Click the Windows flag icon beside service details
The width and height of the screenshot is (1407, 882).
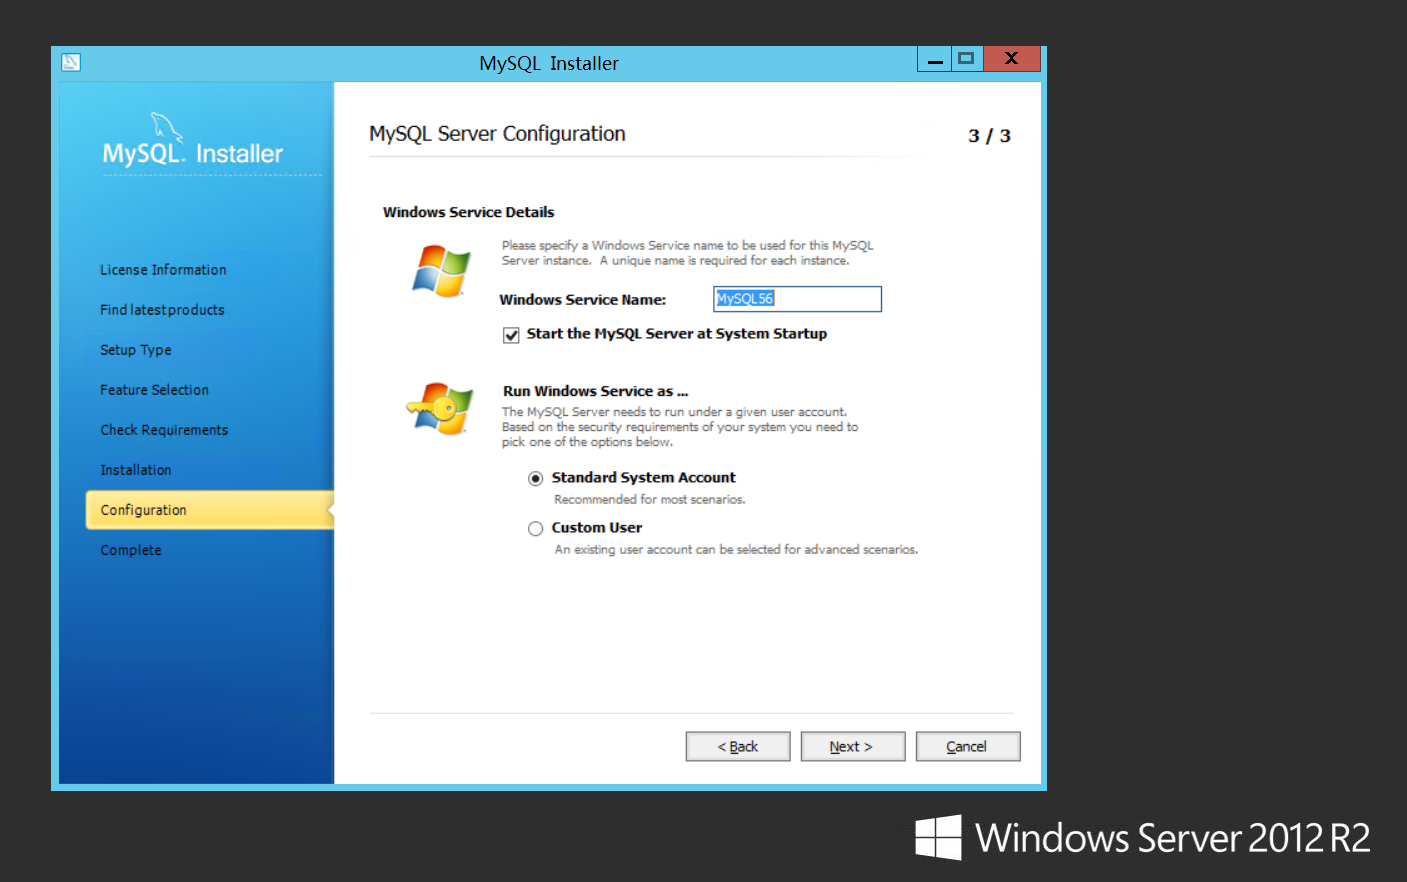tap(441, 271)
